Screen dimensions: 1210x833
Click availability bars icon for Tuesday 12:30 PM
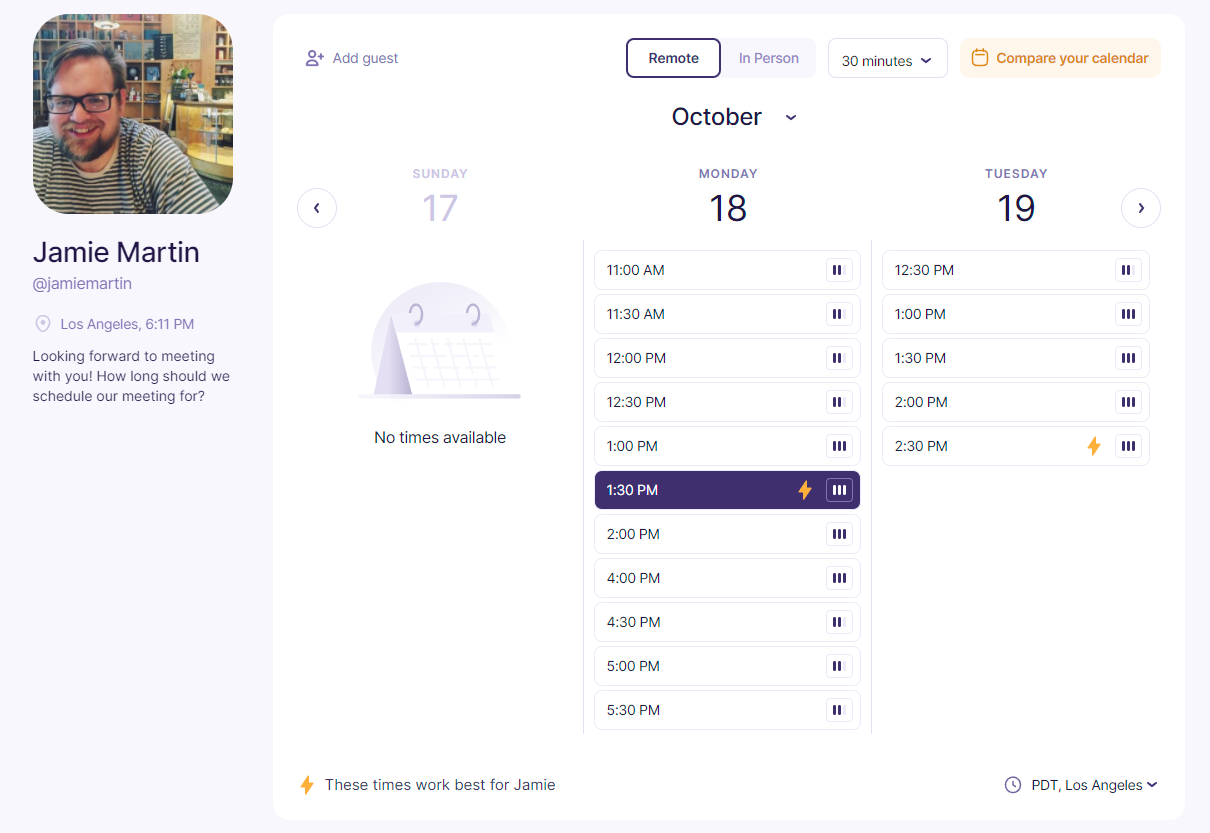tap(1128, 270)
